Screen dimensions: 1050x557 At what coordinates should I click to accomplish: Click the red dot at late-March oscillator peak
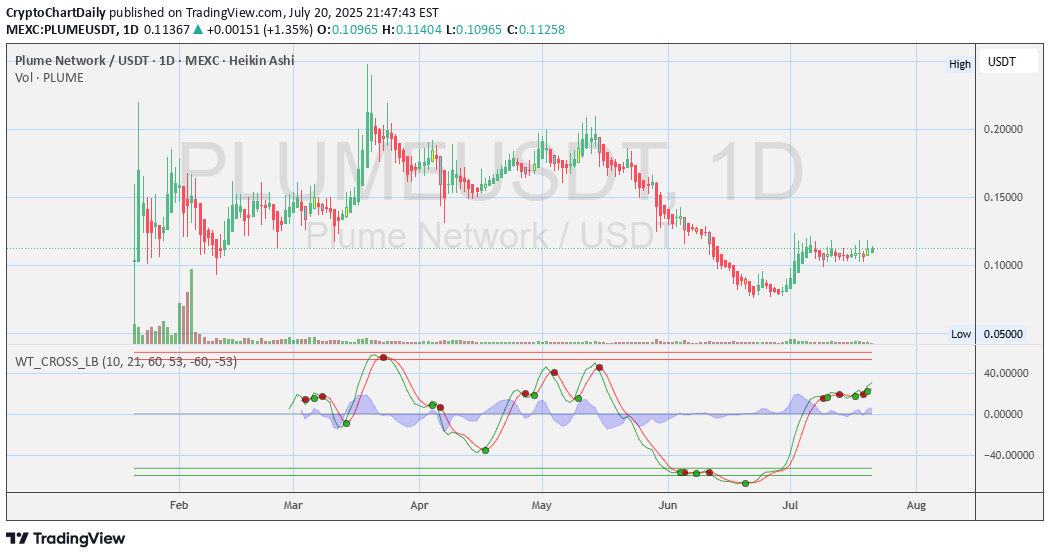pos(384,357)
